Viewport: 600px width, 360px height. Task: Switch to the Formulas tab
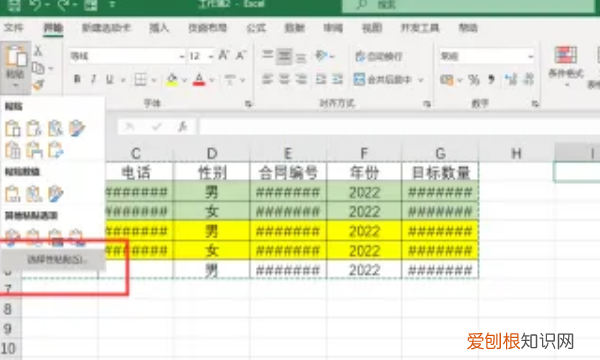(256, 28)
